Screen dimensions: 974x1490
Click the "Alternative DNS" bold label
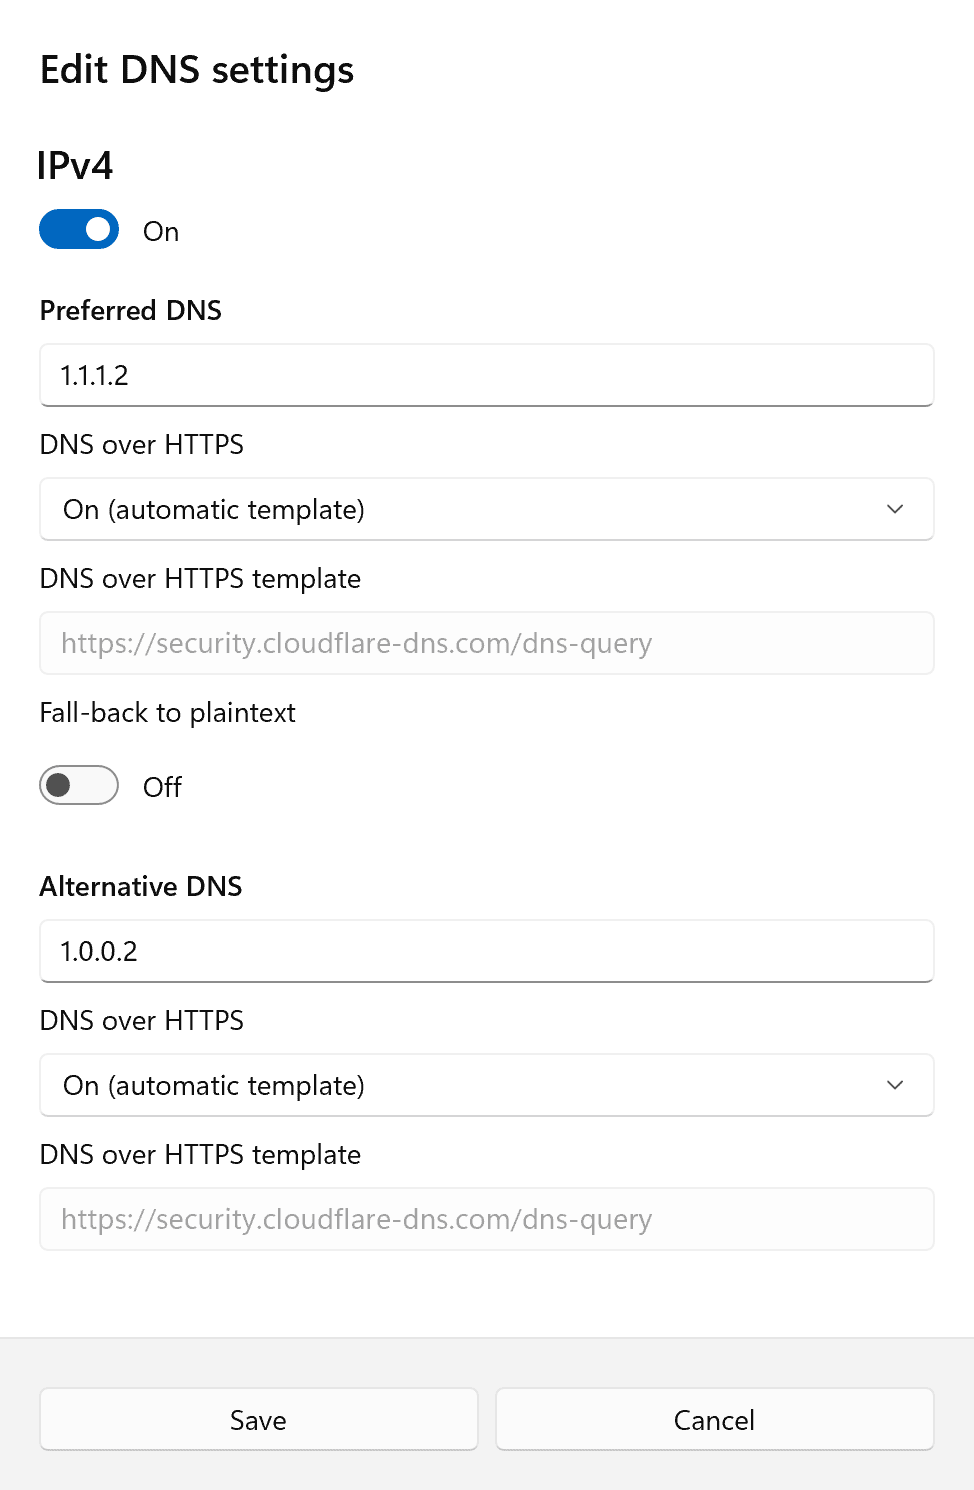tap(141, 887)
